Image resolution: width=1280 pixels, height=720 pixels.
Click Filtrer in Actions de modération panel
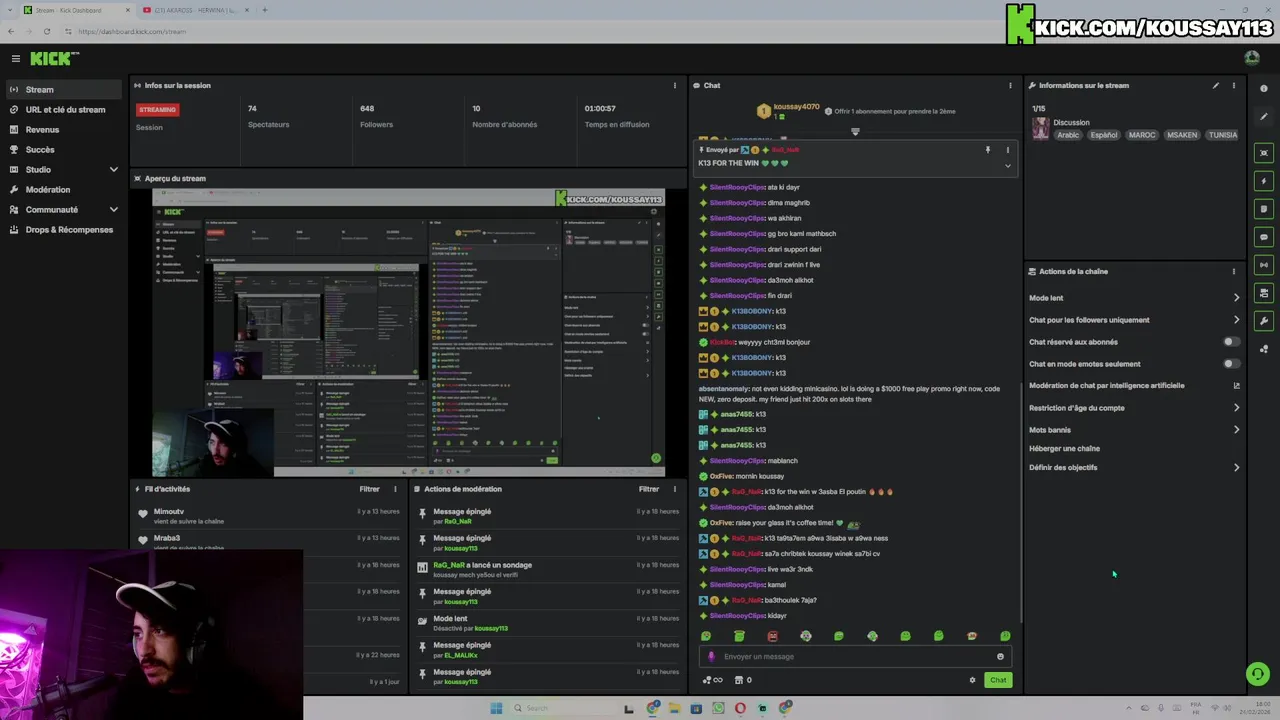[x=649, y=489]
